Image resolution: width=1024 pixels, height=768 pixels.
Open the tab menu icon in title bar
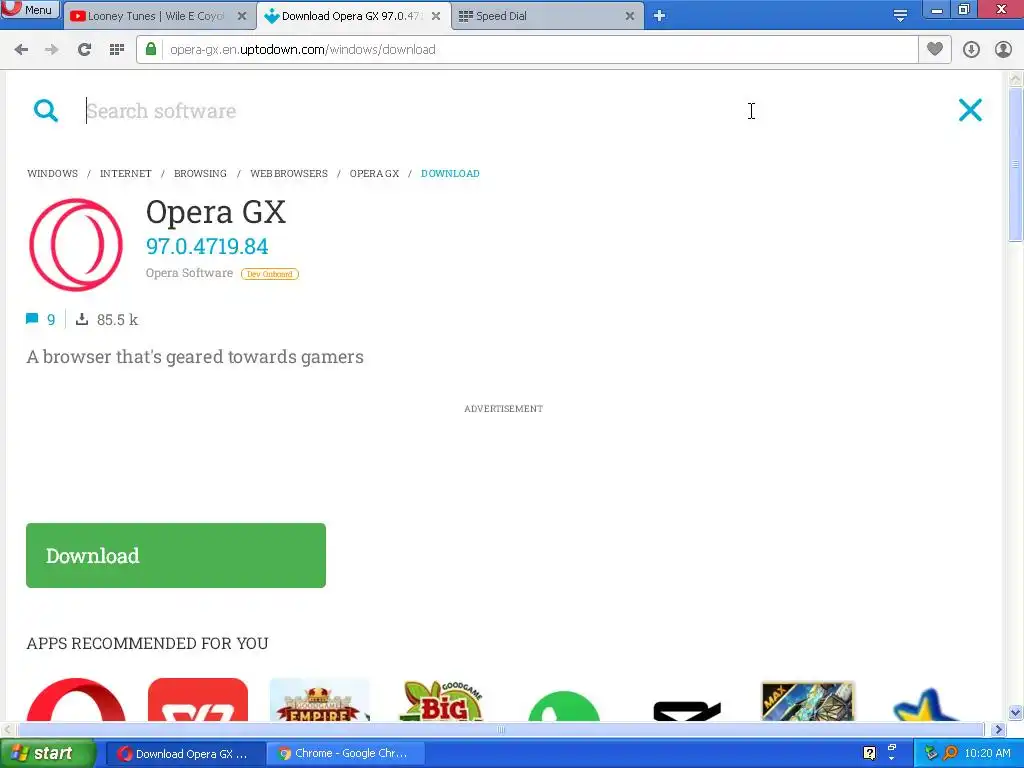click(901, 16)
